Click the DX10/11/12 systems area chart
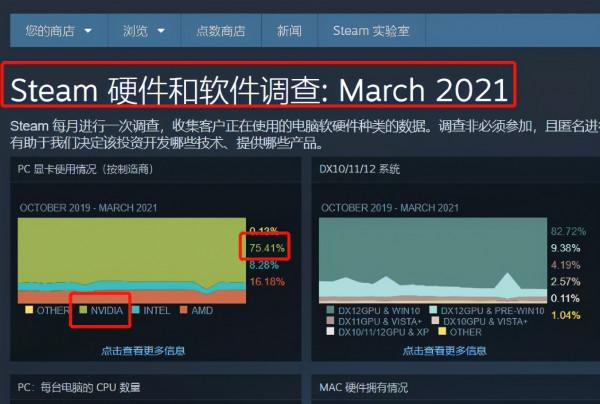Image resolution: width=600 pixels, height=404 pixels. click(x=433, y=261)
